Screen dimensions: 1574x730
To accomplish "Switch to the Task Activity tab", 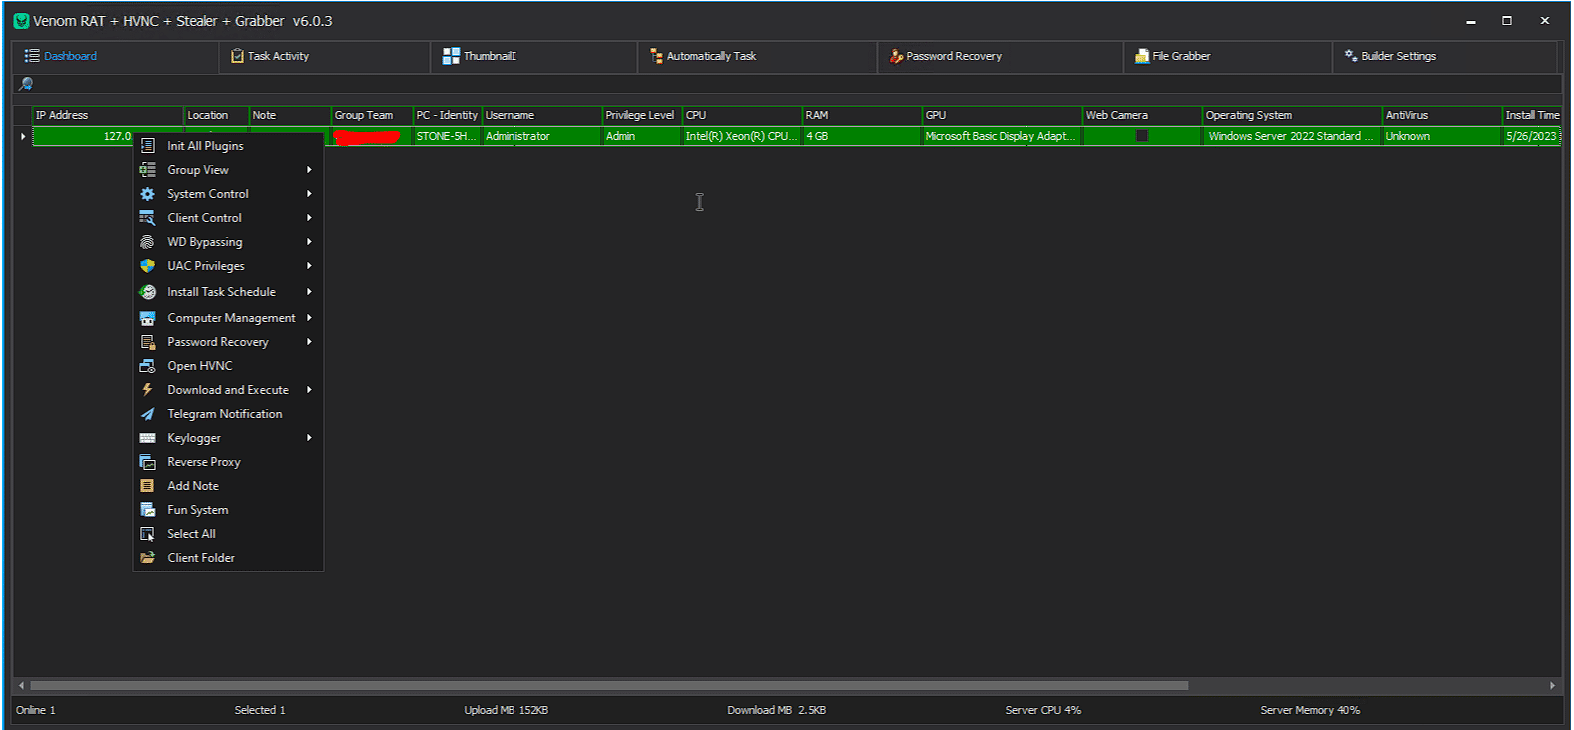I will point(270,56).
